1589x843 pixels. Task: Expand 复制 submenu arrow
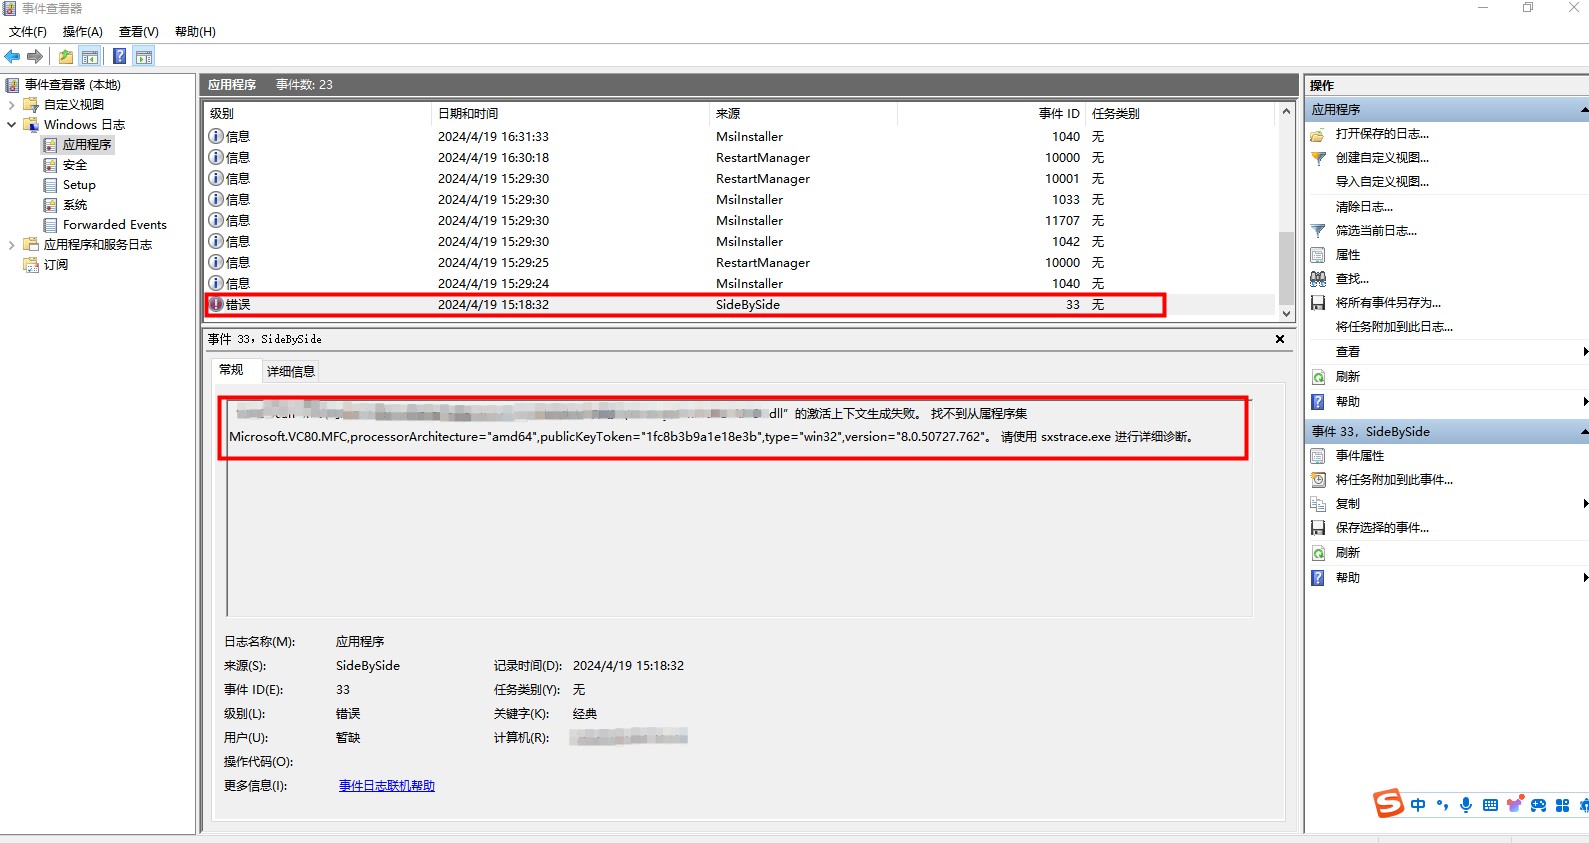point(1585,503)
